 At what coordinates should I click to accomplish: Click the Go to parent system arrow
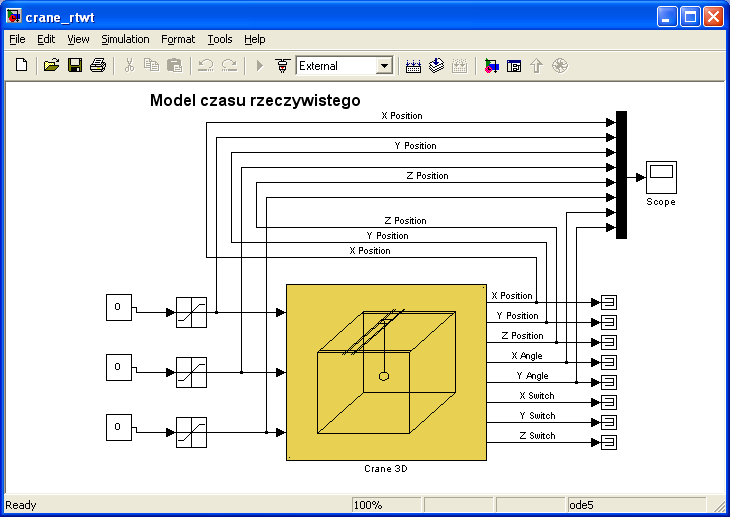tap(537, 66)
